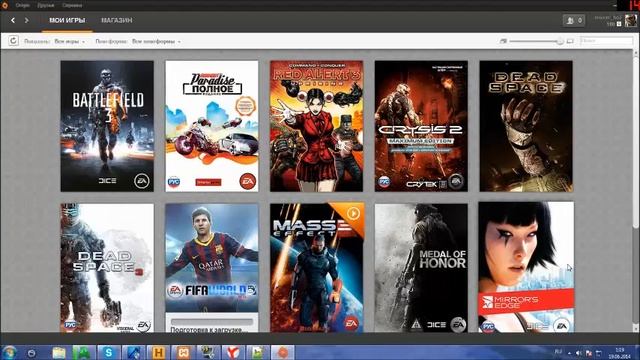Image resolution: width=640 pixels, height=360 pixels.
Task: Switch to the МОИ ИГРЫ tab
Action: point(67,20)
